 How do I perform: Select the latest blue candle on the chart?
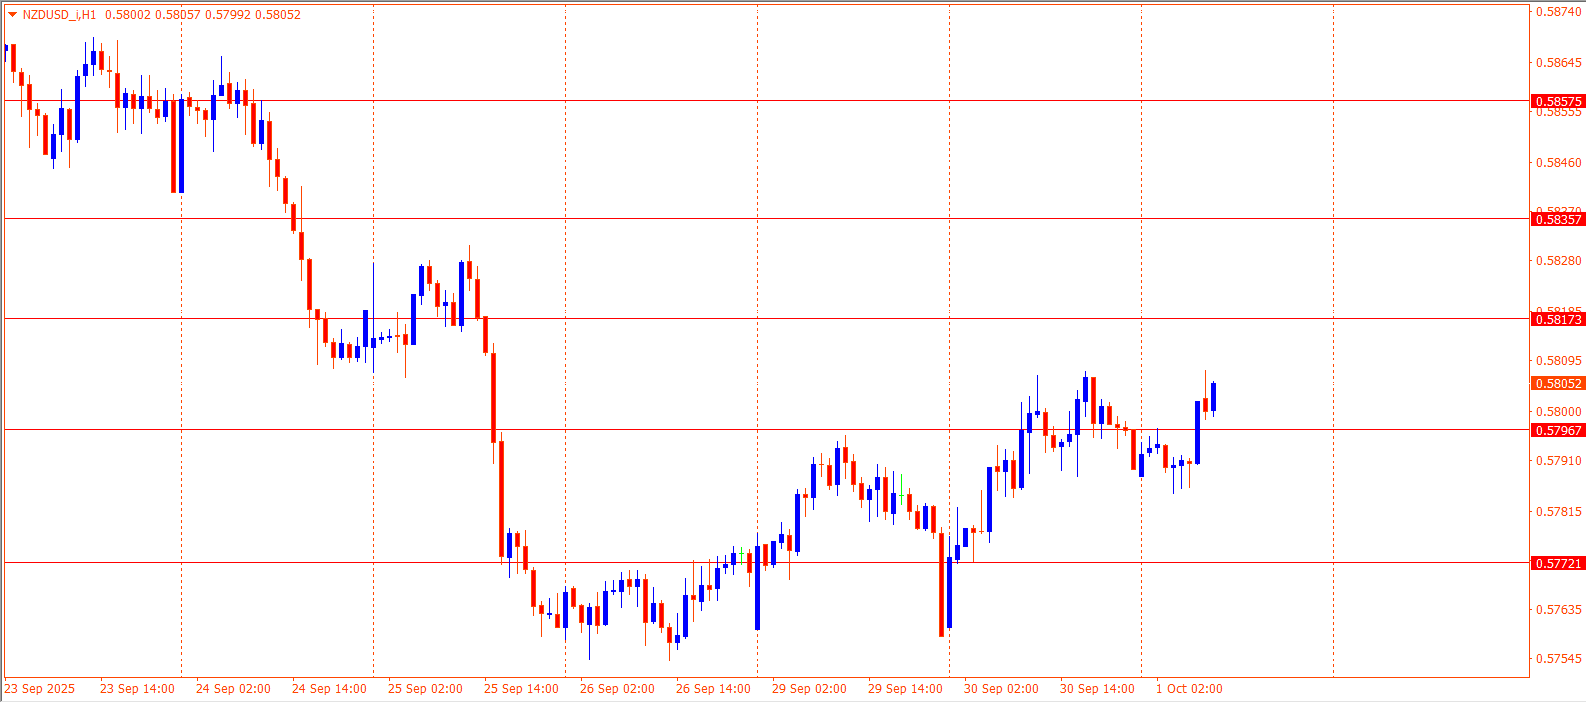click(1213, 396)
